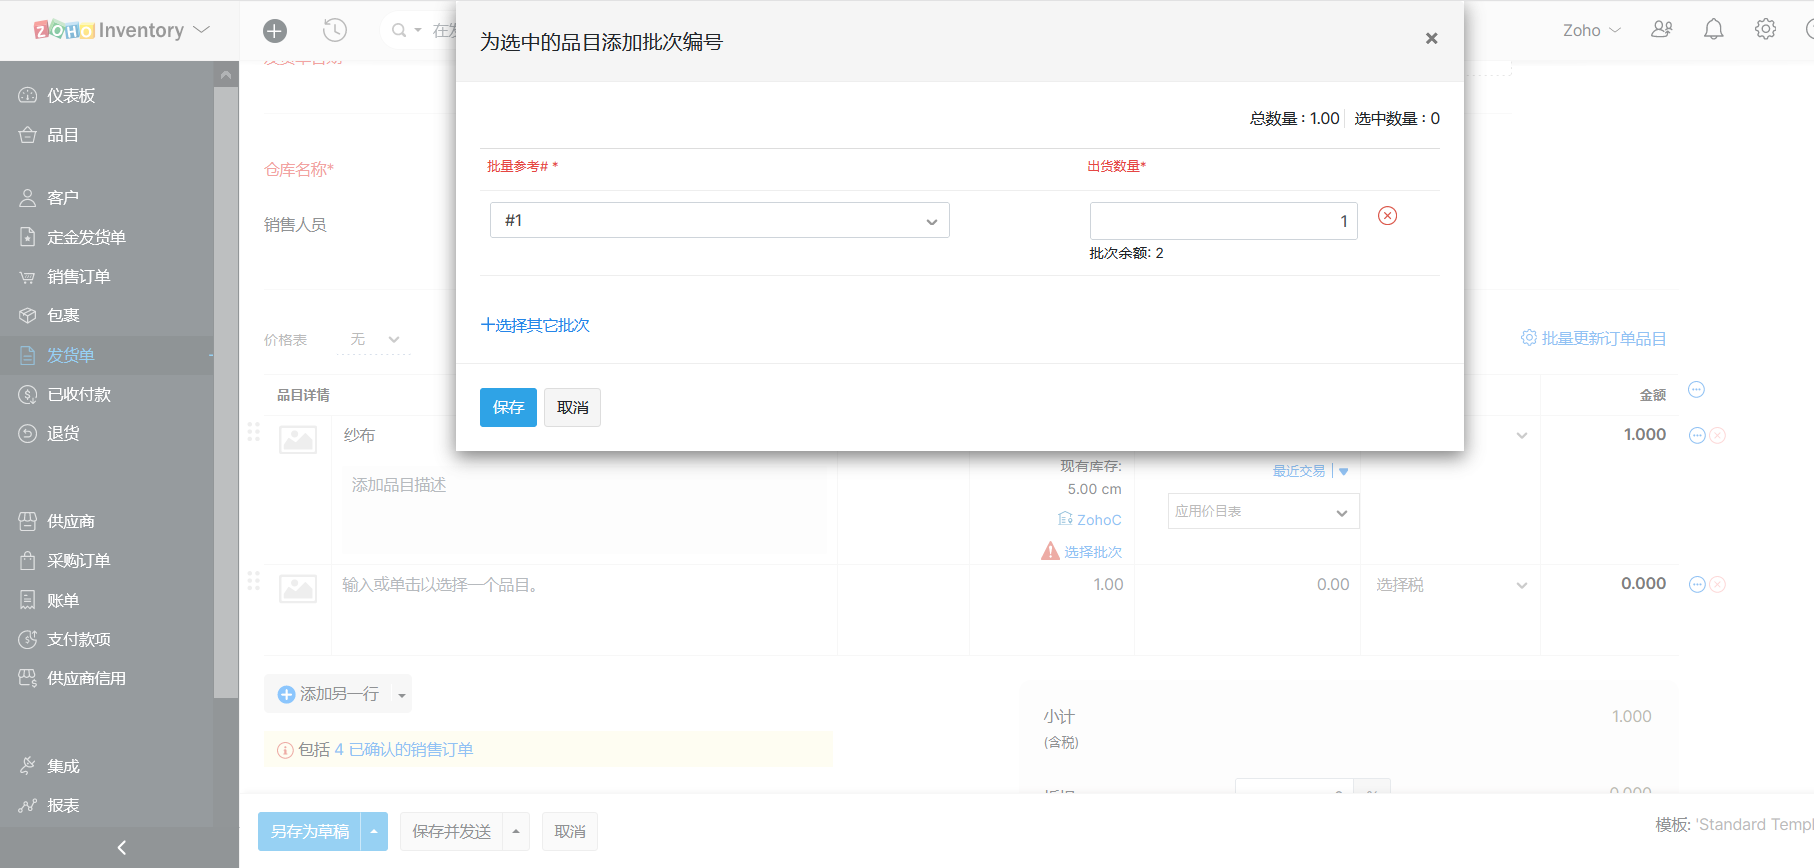Open the Zoho organization dropdown
This screenshot has width=1814, height=868.
click(1591, 31)
